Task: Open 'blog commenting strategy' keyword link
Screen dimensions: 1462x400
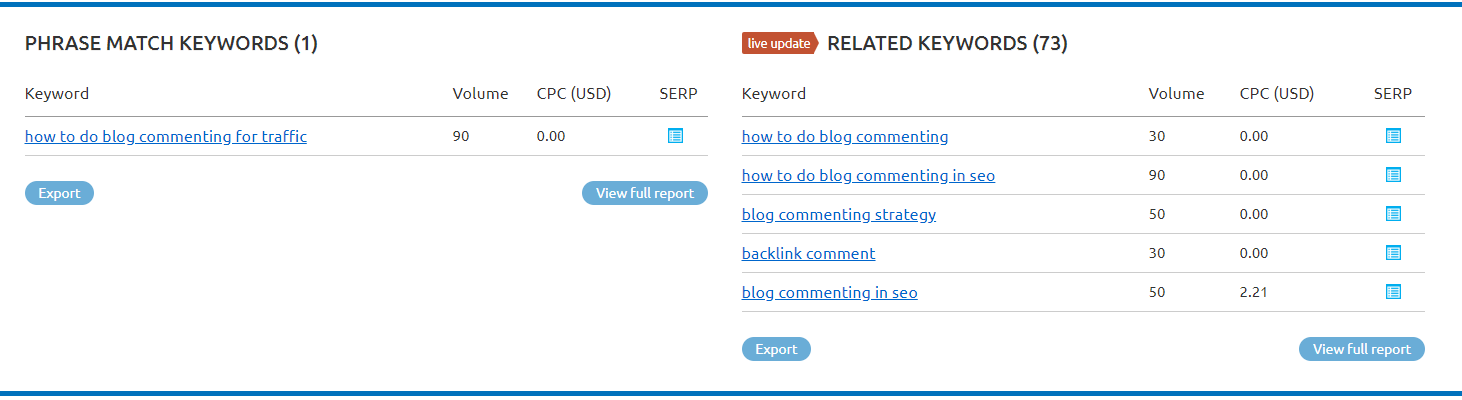Action: 839,214
